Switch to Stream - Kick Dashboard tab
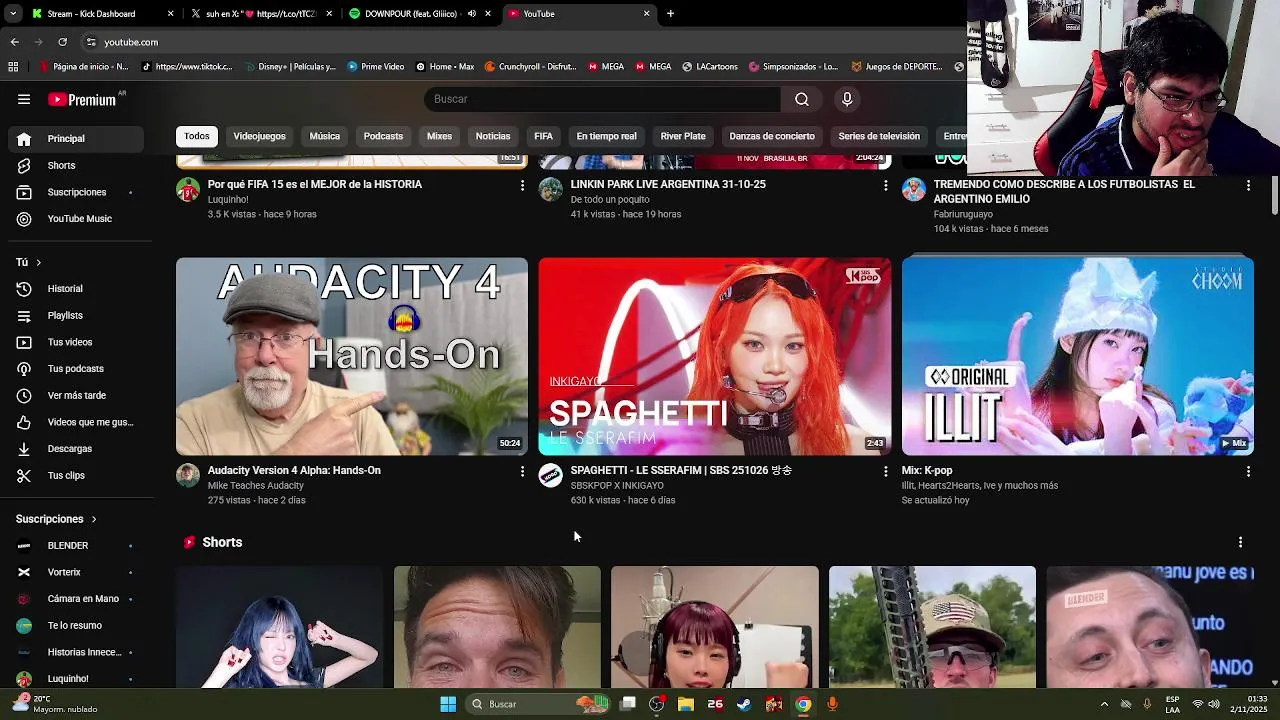The image size is (1280, 720). (103, 14)
